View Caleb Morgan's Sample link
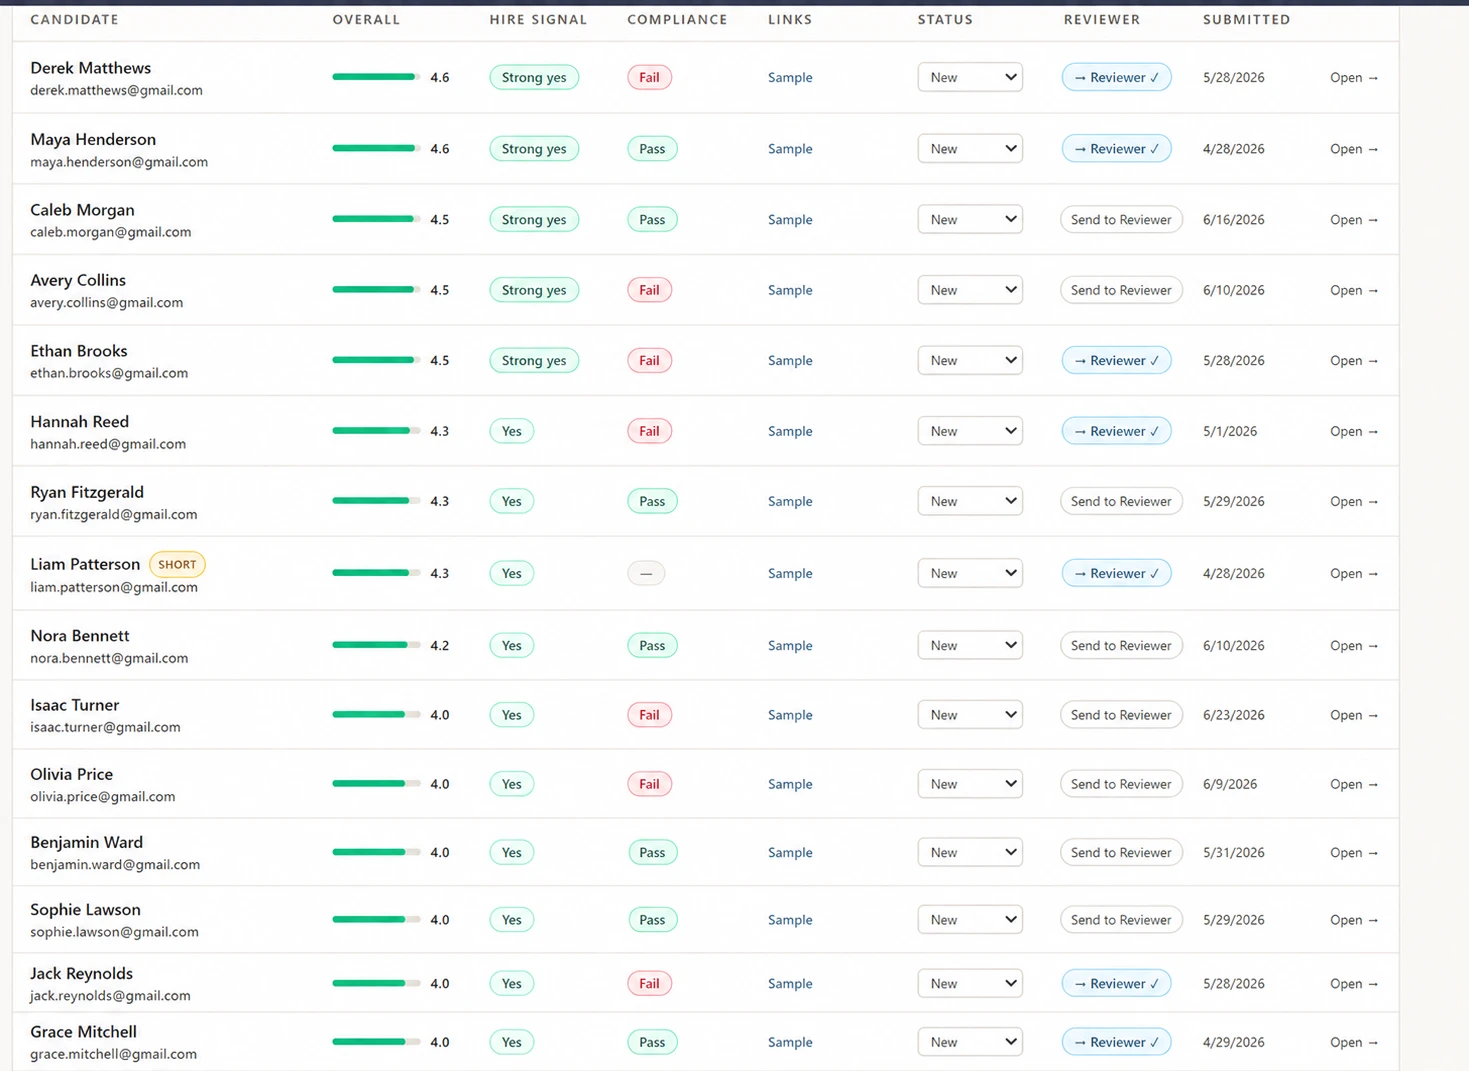 790,219
